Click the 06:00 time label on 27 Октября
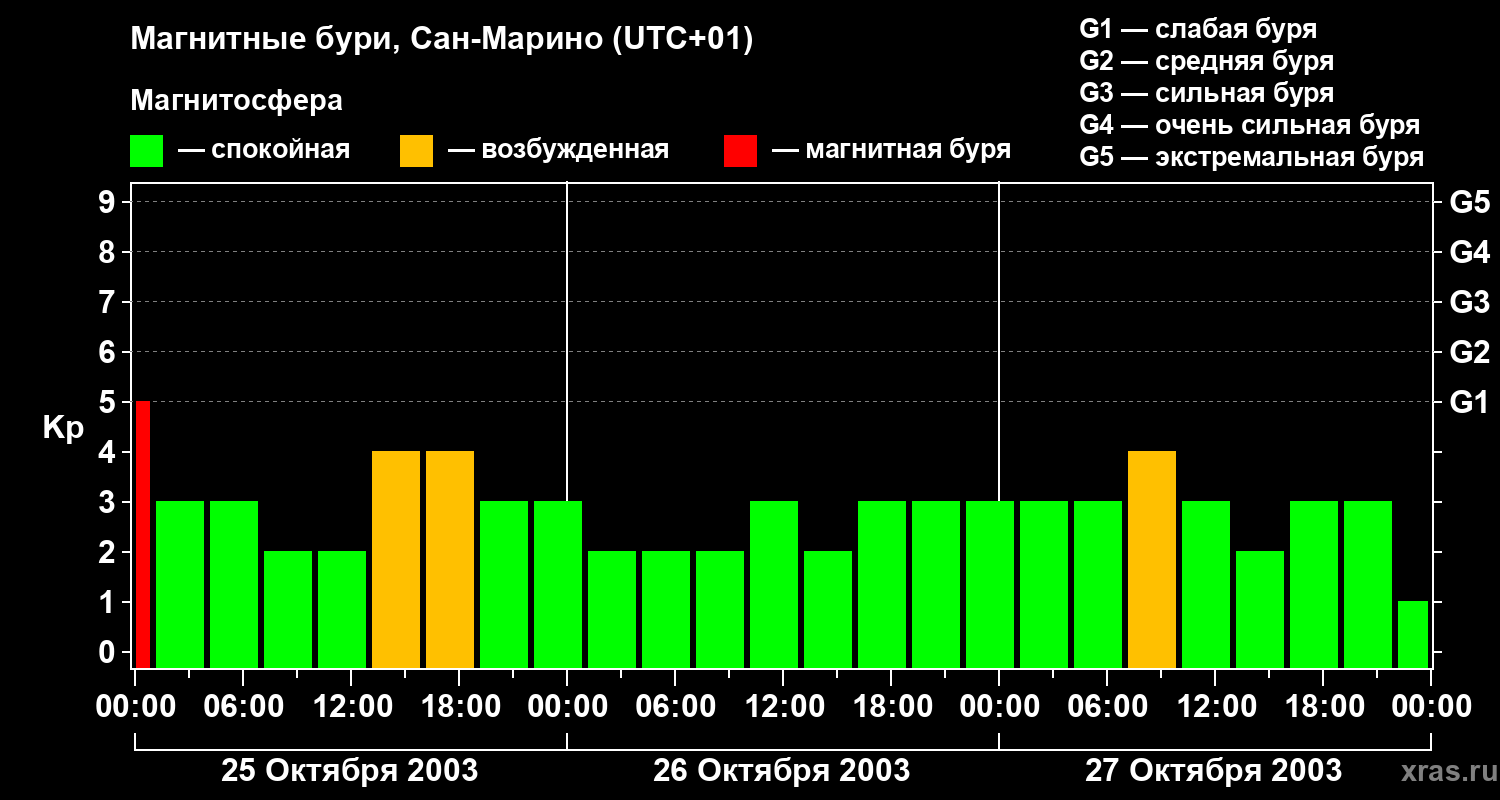1500x800 pixels. pyautogui.click(x=1108, y=707)
